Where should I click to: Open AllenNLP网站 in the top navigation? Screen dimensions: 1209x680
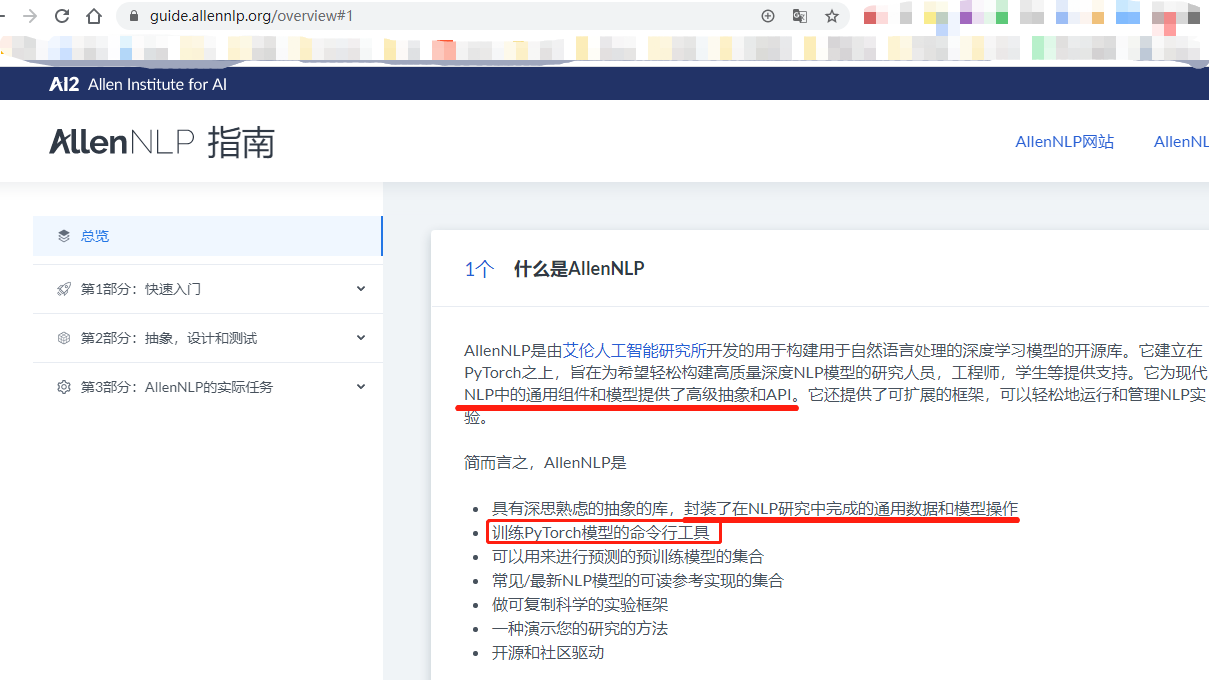pyautogui.click(x=1065, y=141)
